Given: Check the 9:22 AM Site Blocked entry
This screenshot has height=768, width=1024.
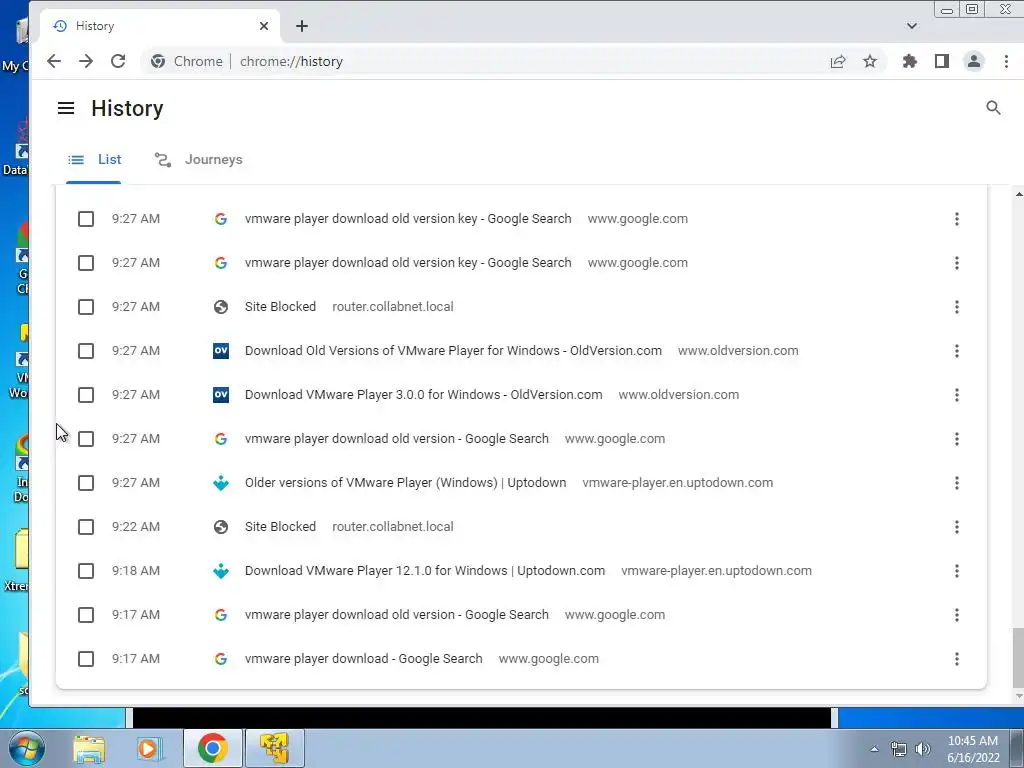Looking at the screenshot, I should (86, 526).
